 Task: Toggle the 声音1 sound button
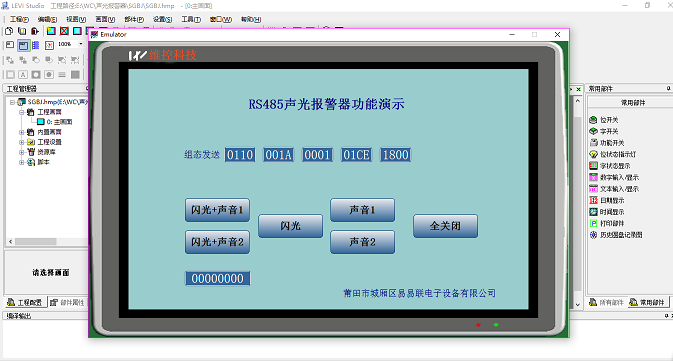point(362,210)
